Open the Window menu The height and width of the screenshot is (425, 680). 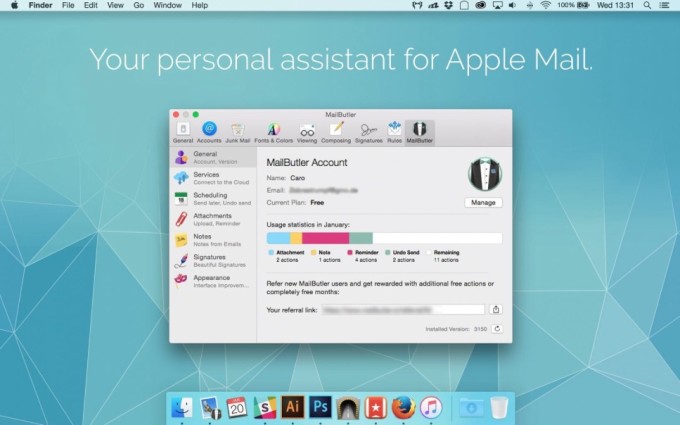coord(167,5)
